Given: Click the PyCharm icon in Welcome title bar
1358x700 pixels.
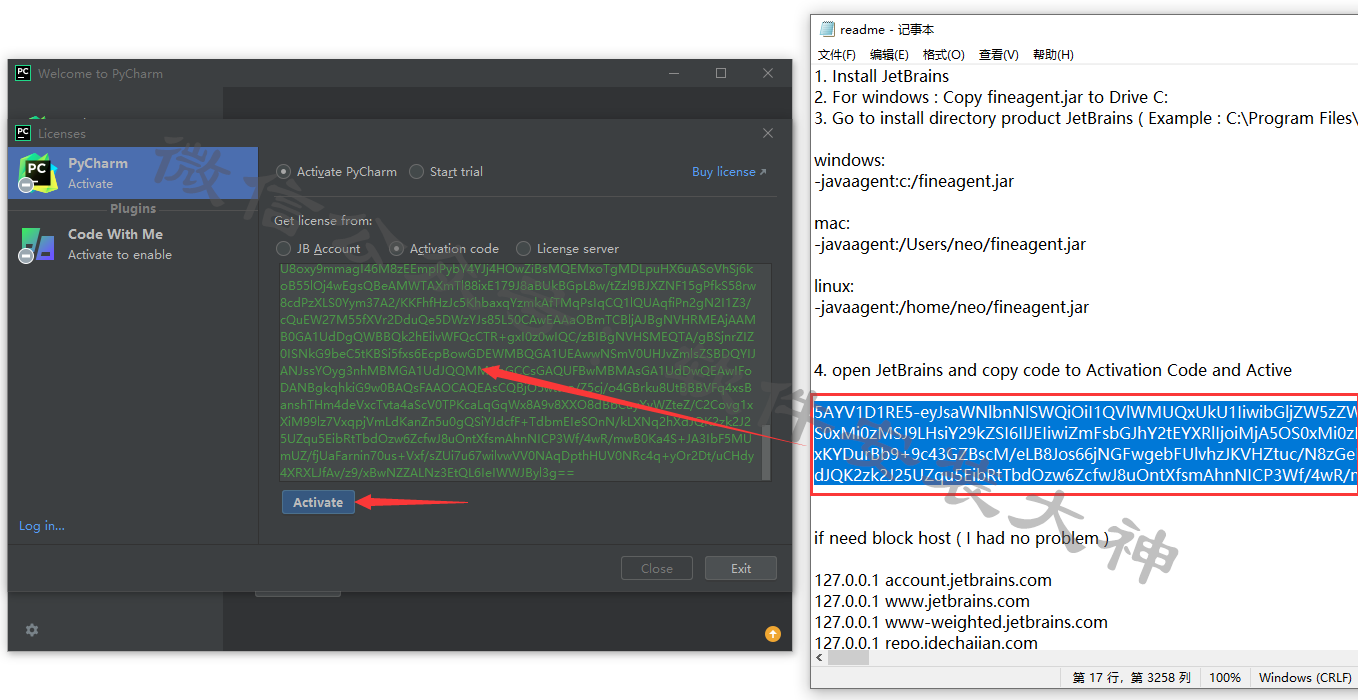Looking at the screenshot, I should tap(23, 73).
